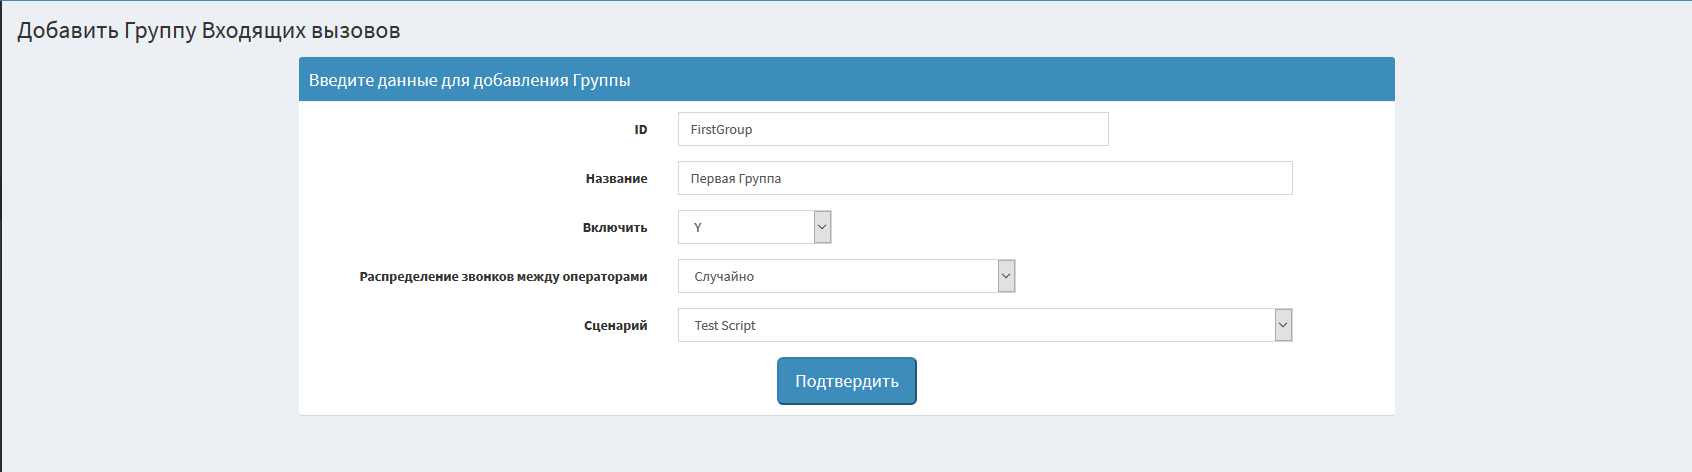Image resolution: width=1692 pixels, height=472 pixels.
Task: Click the Сценарий field label
Action: tap(616, 325)
